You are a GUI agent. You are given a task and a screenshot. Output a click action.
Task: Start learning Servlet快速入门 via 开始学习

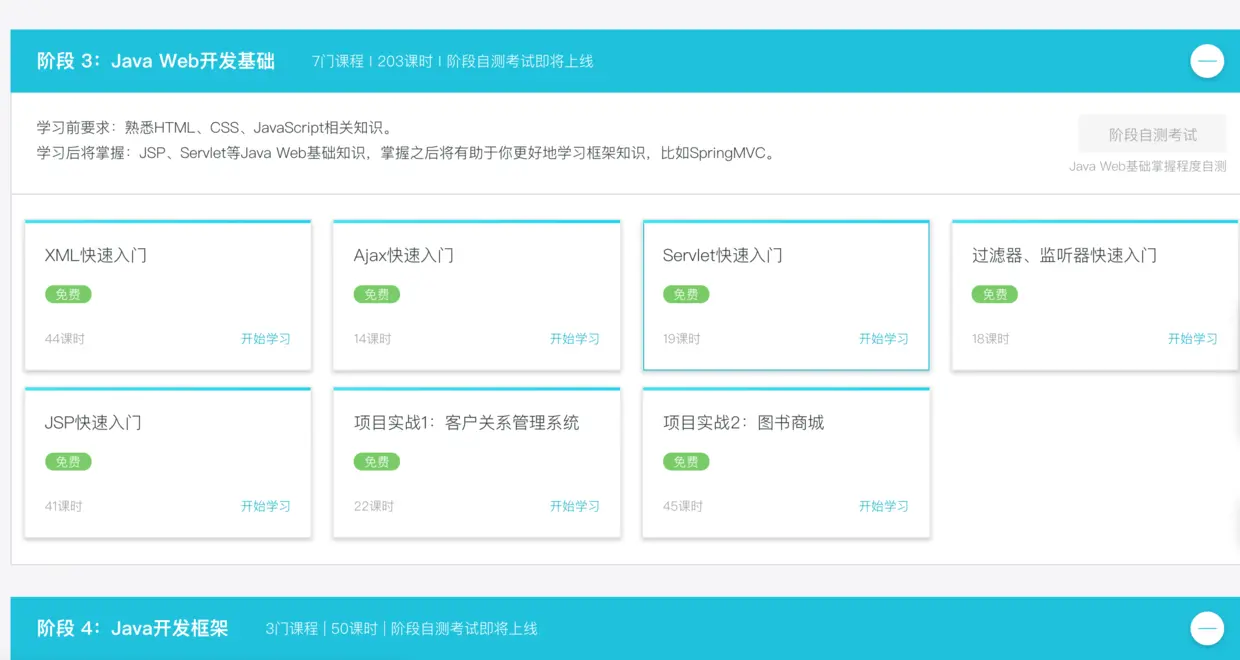coord(884,339)
